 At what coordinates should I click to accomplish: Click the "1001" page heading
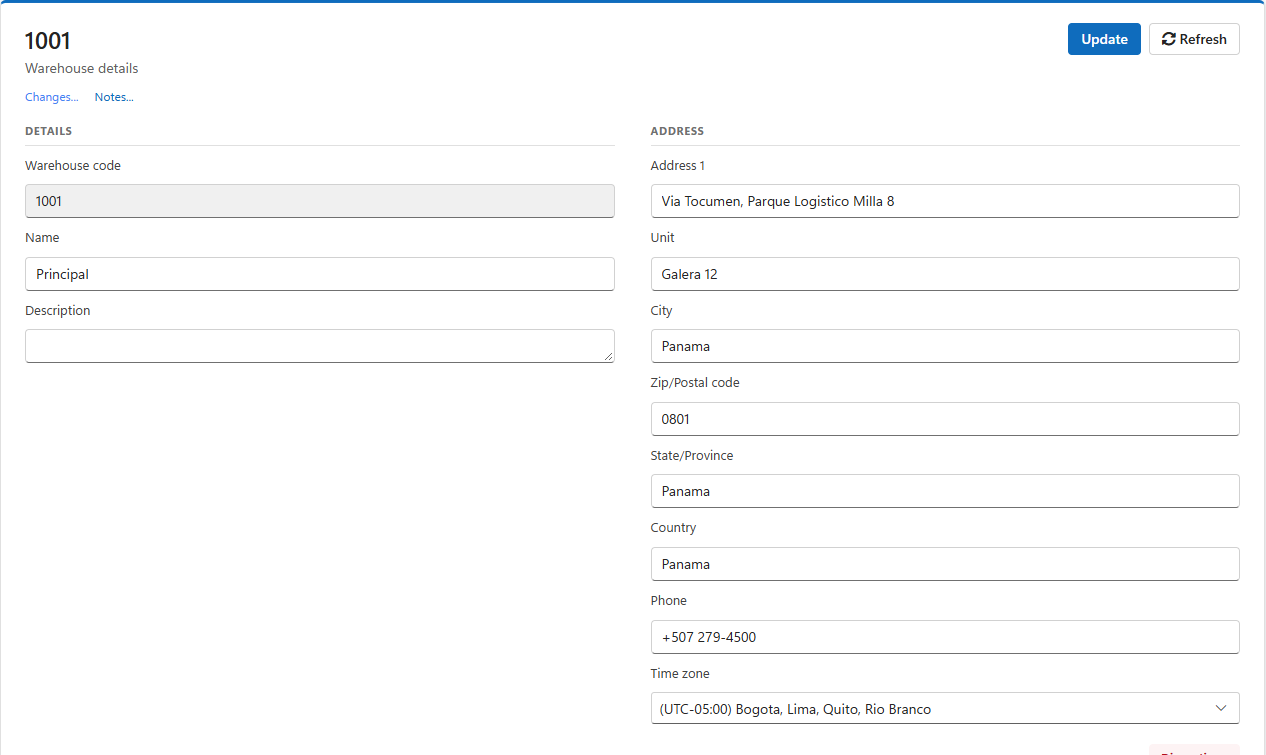tap(48, 41)
